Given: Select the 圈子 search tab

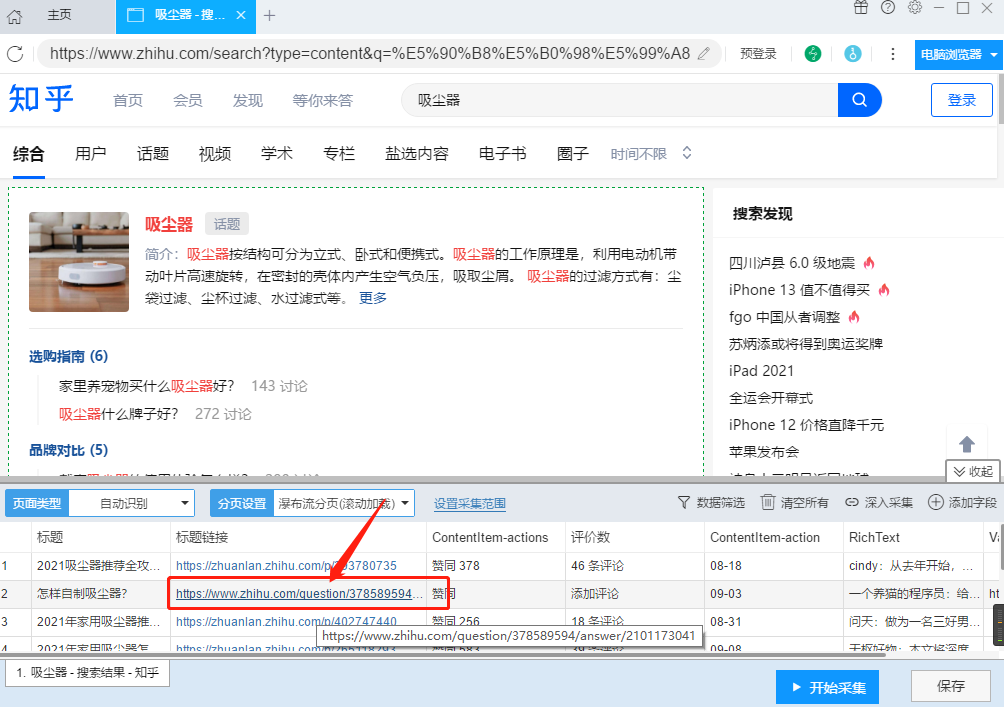Looking at the screenshot, I should pos(572,154).
